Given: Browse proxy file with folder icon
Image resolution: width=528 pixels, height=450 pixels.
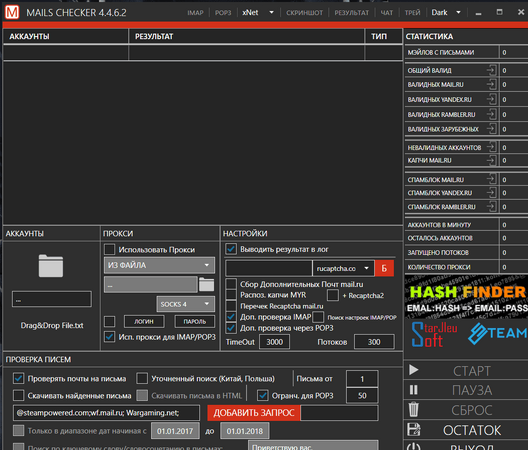Looking at the screenshot, I should (x=206, y=285).
